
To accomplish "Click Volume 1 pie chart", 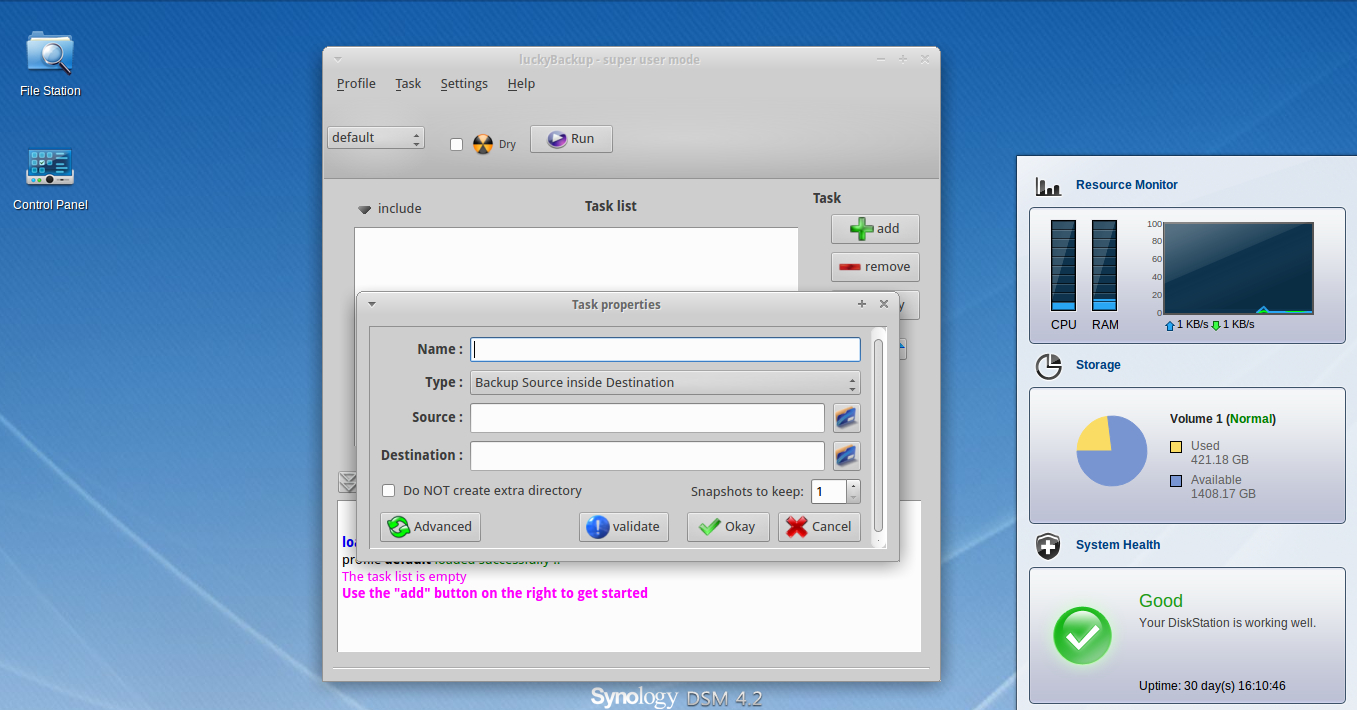I will click(x=1111, y=451).
